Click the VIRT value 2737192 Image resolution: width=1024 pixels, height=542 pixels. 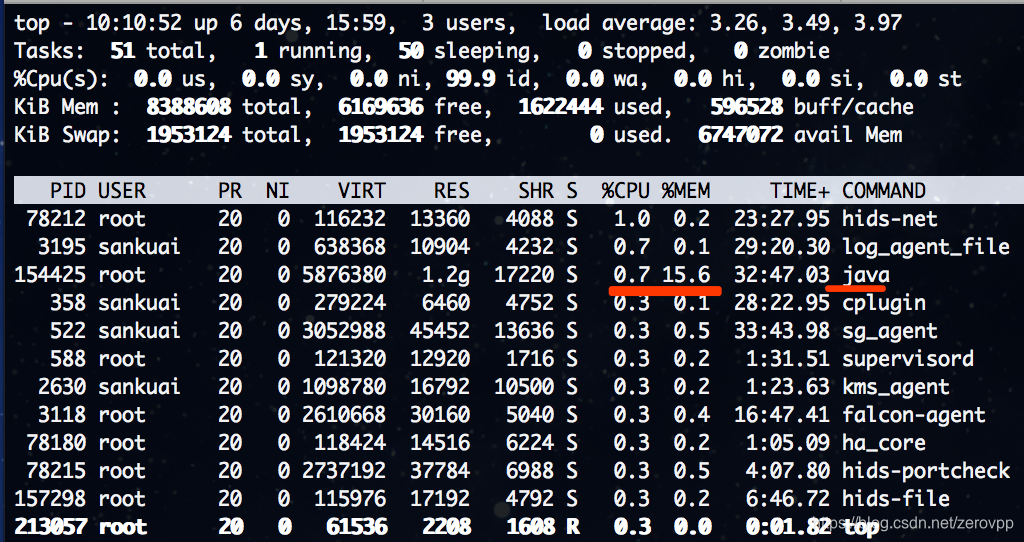(x=344, y=471)
